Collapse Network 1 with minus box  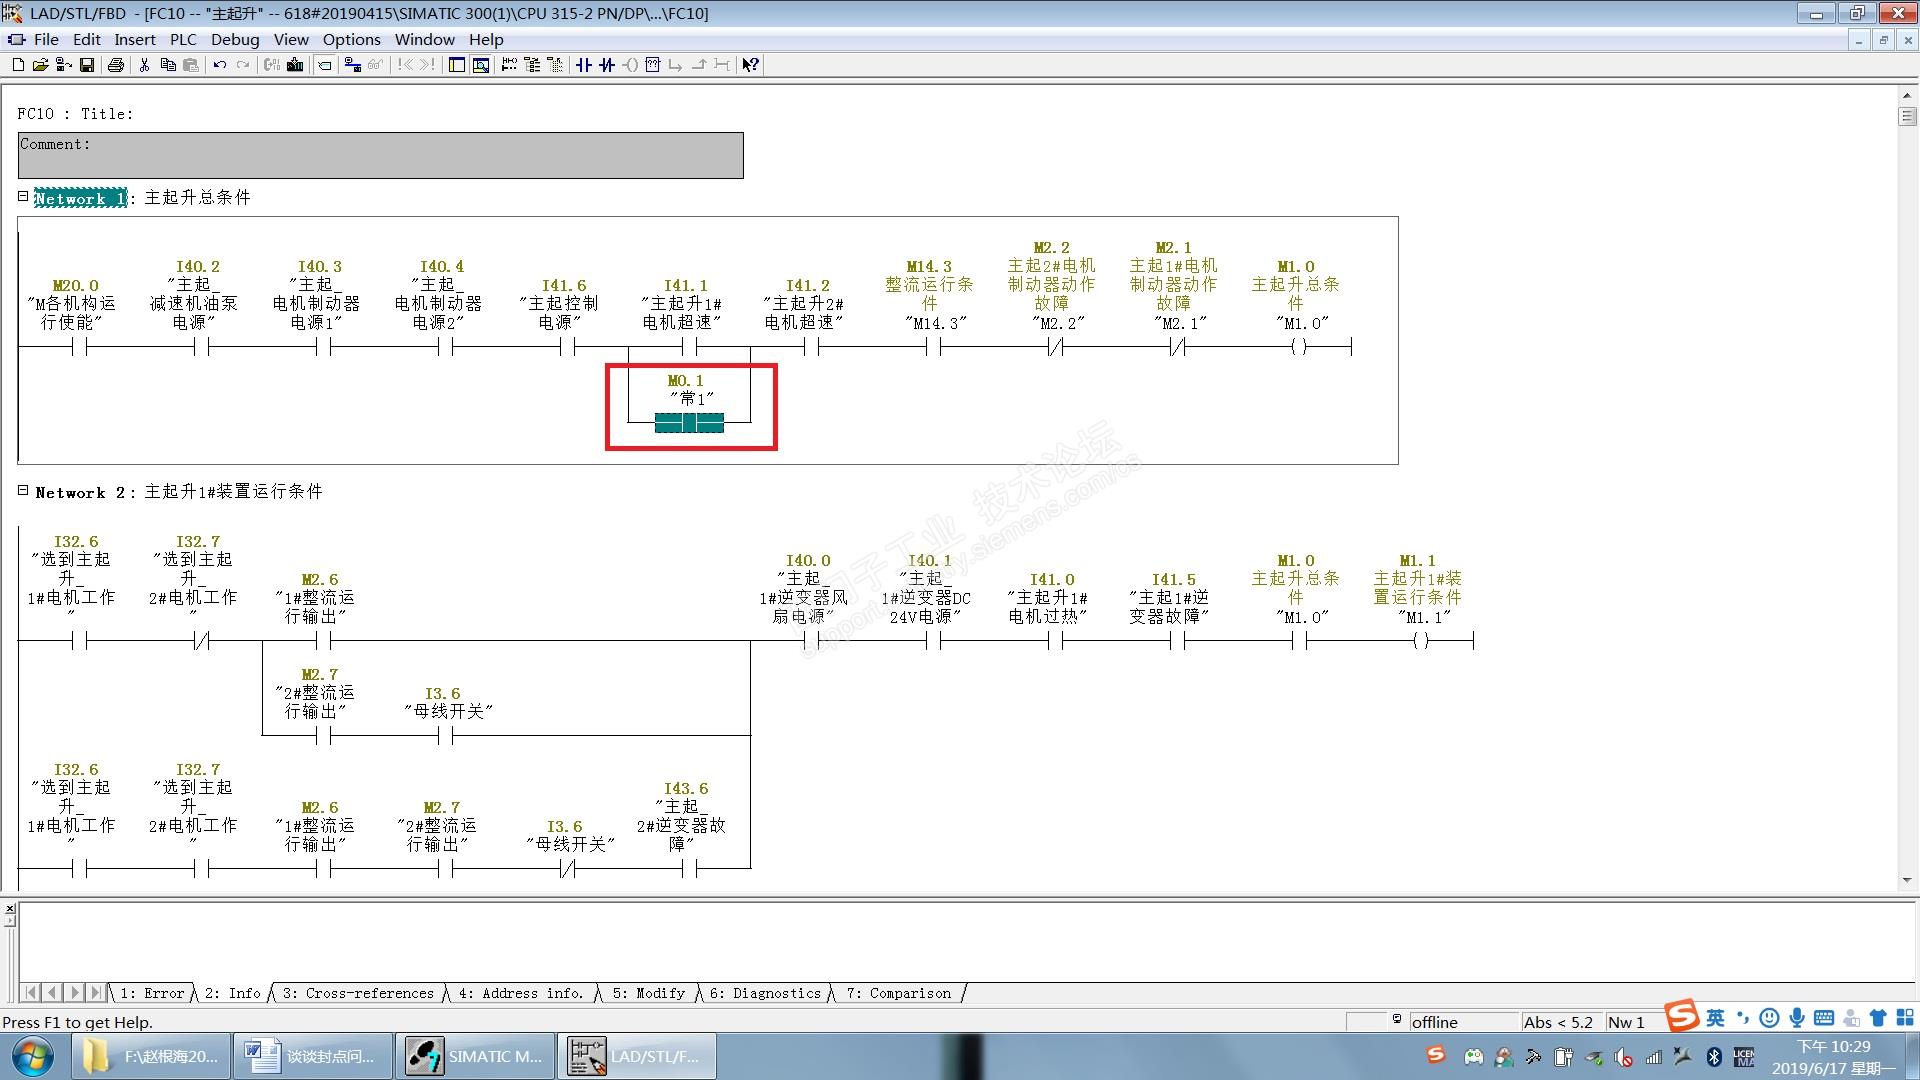tap(23, 196)
